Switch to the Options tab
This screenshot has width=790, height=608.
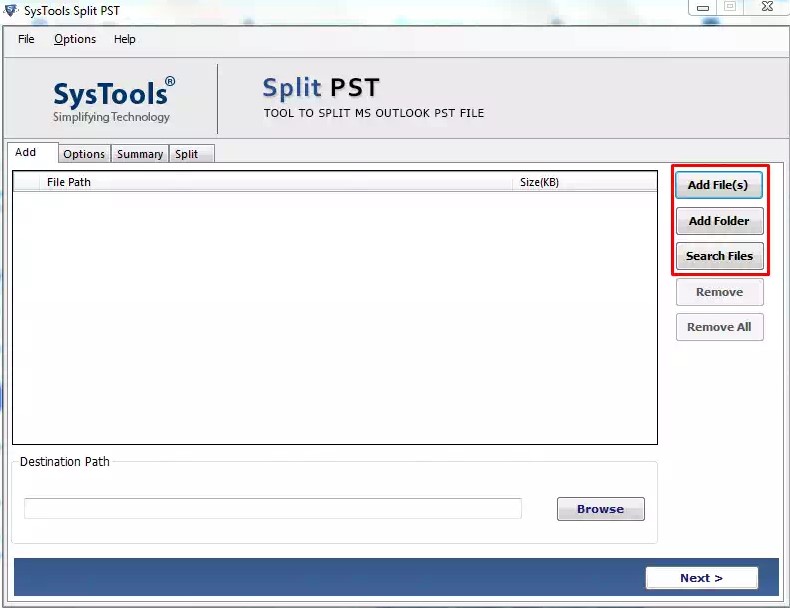pyautogui.click(x=84, y=154)
